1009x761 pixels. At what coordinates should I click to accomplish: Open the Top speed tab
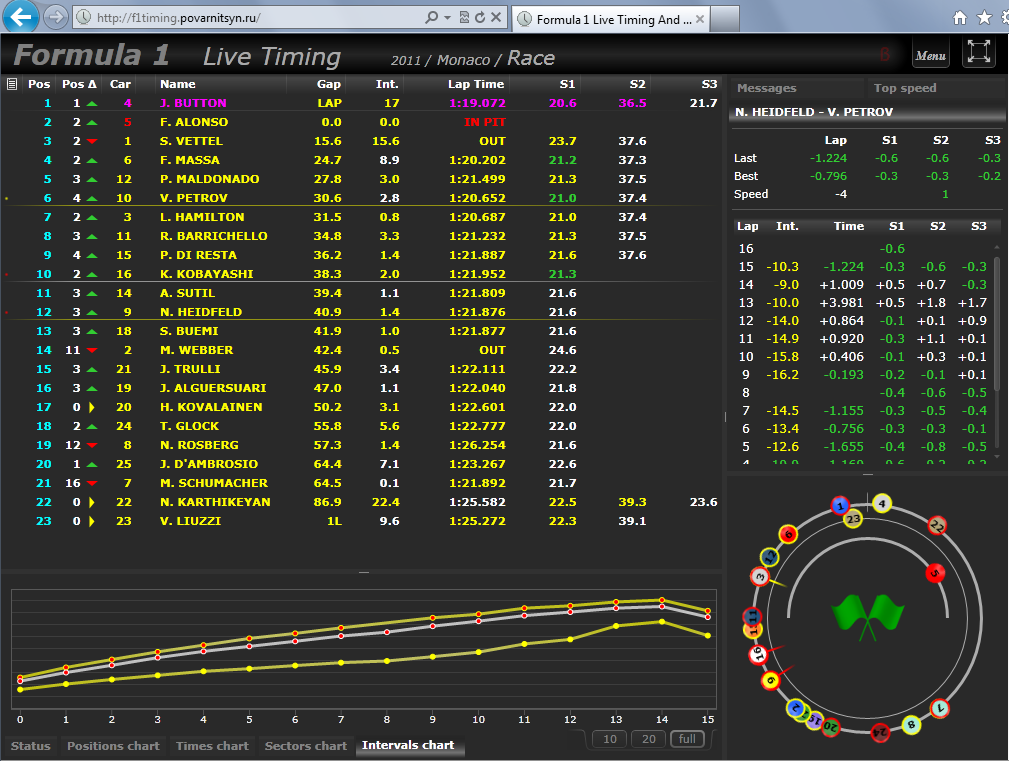click(x=905, y=88)
